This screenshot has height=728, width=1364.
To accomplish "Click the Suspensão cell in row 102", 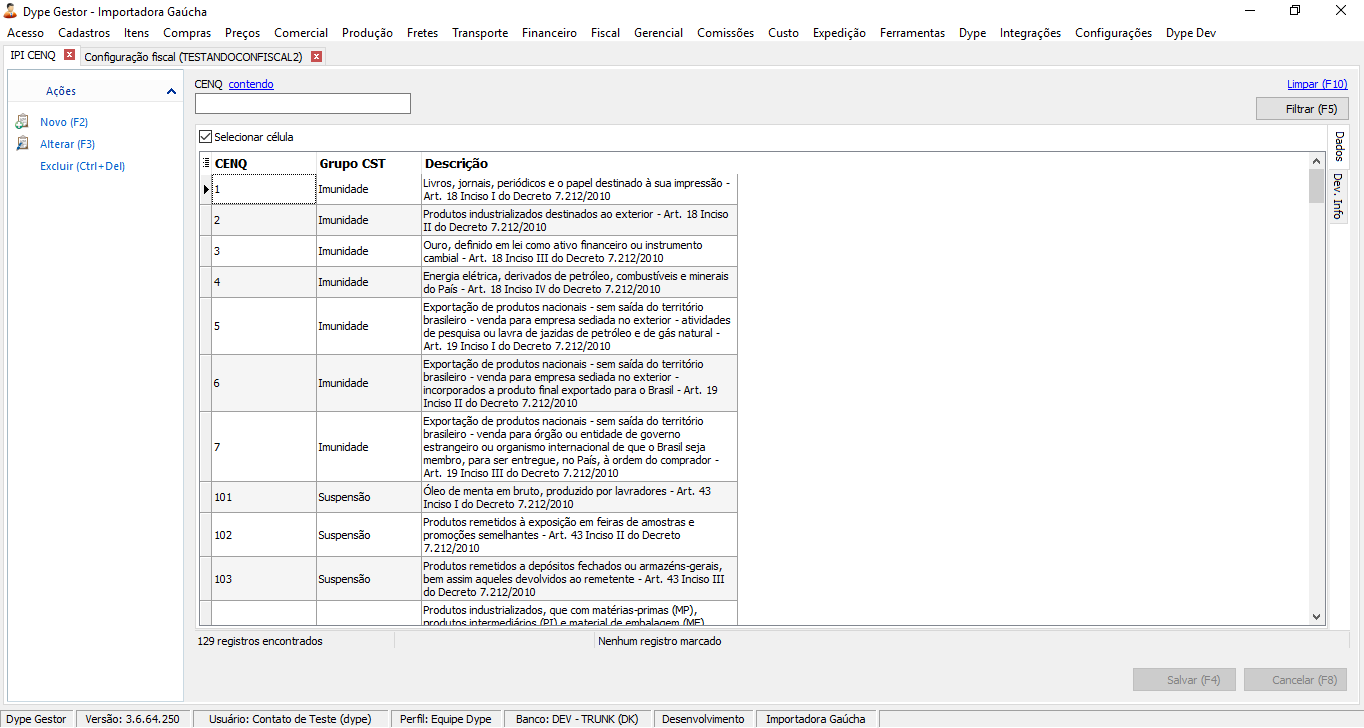I will [x=368, y=535].
